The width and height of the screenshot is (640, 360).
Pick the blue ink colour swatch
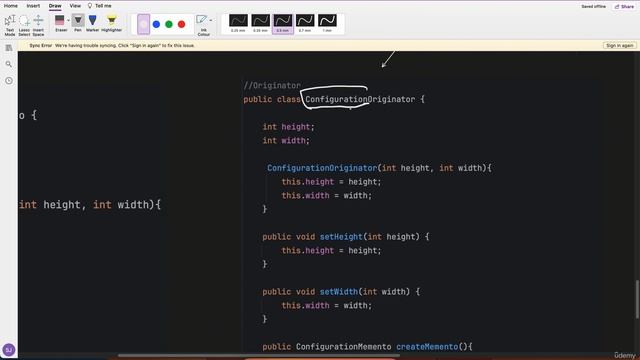[156, 24]
